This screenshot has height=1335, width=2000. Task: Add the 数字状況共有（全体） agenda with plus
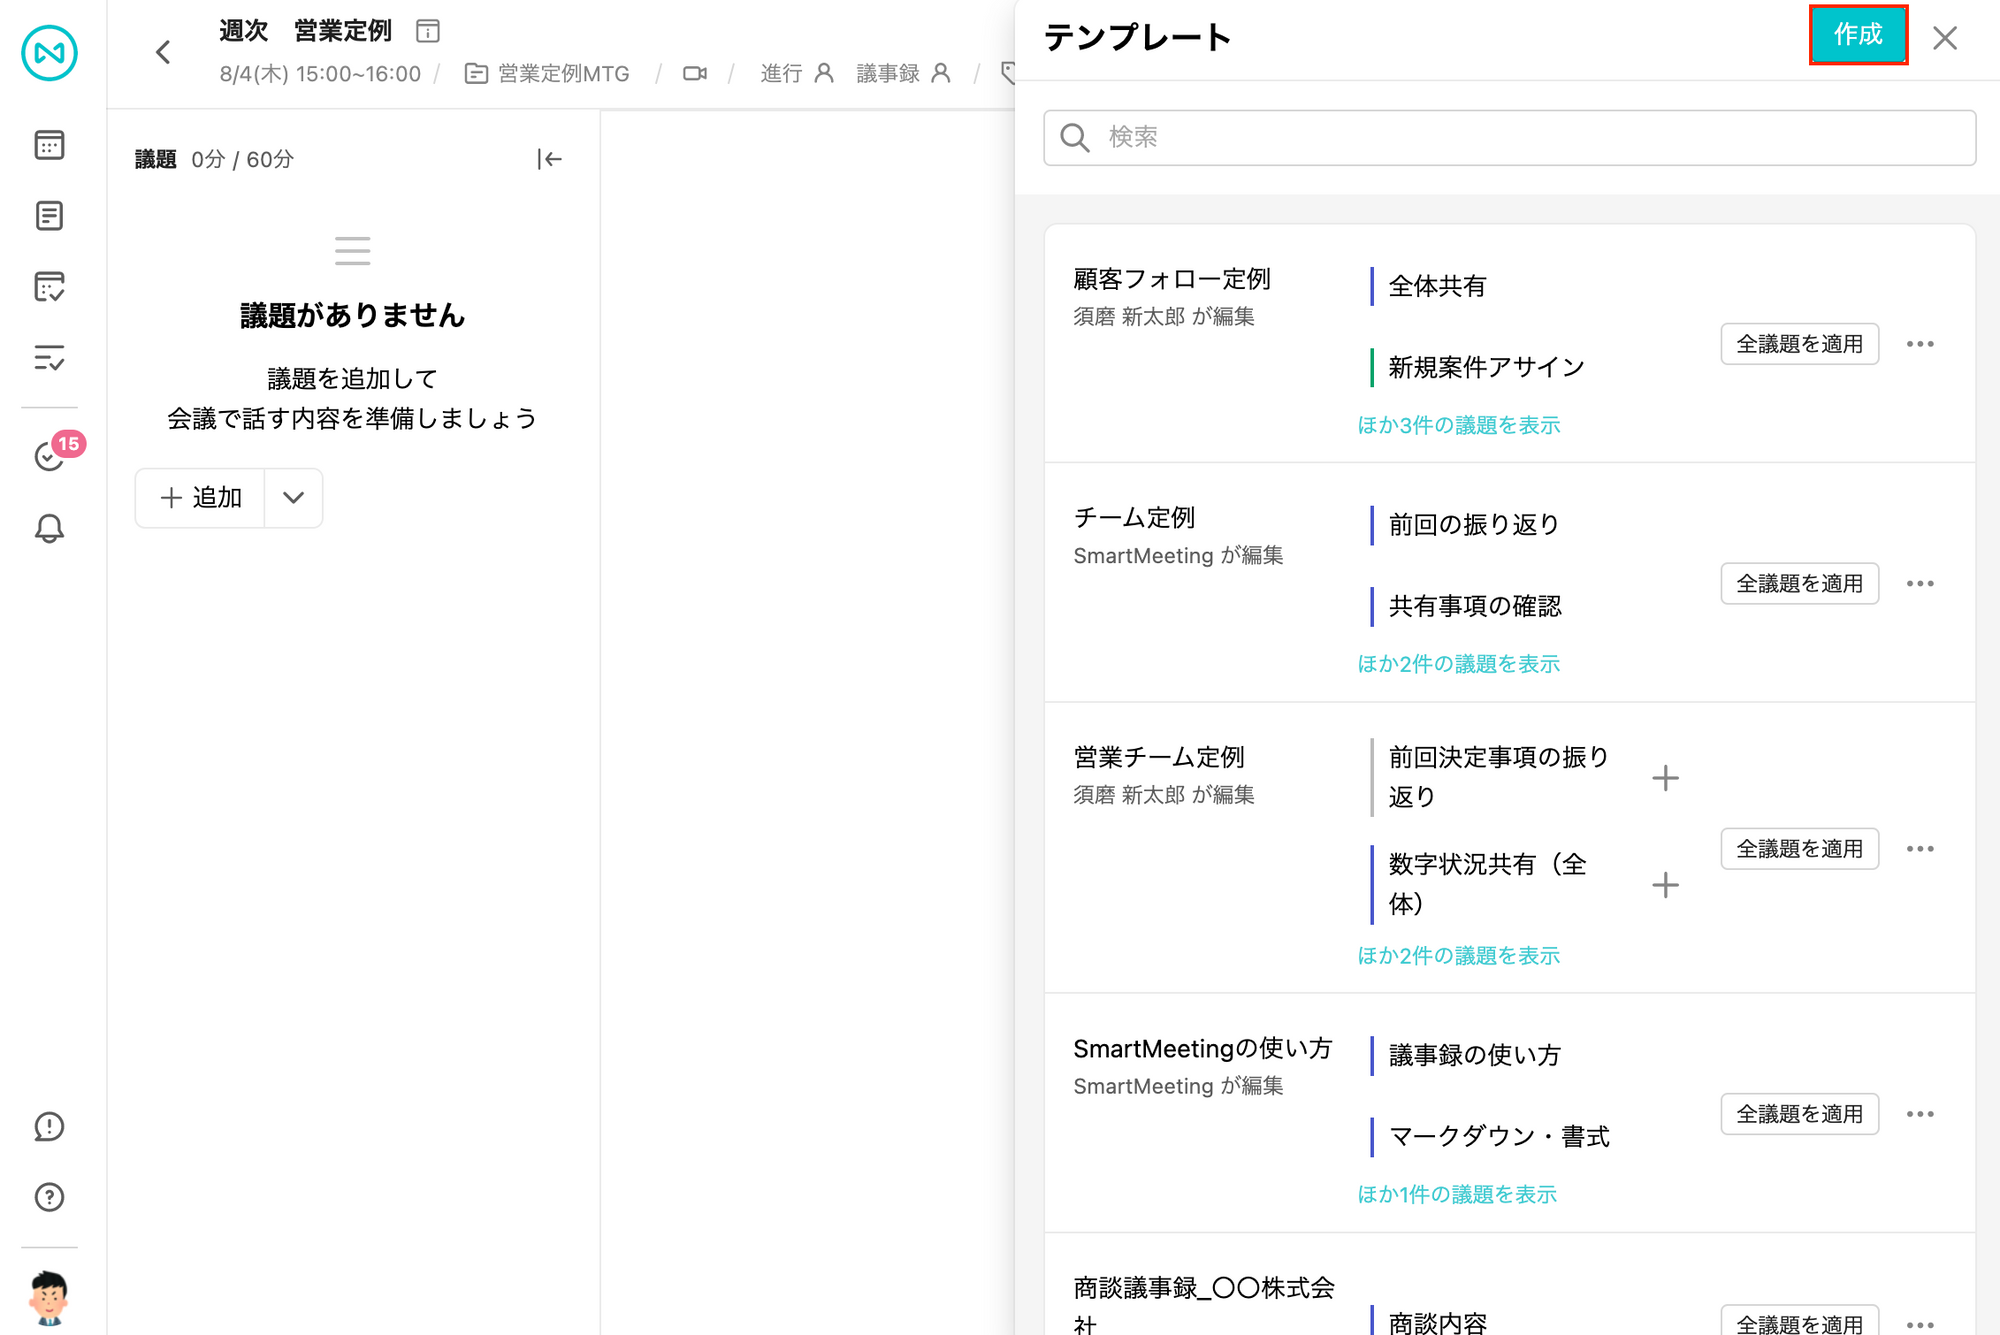click(x=1665, y=885)
